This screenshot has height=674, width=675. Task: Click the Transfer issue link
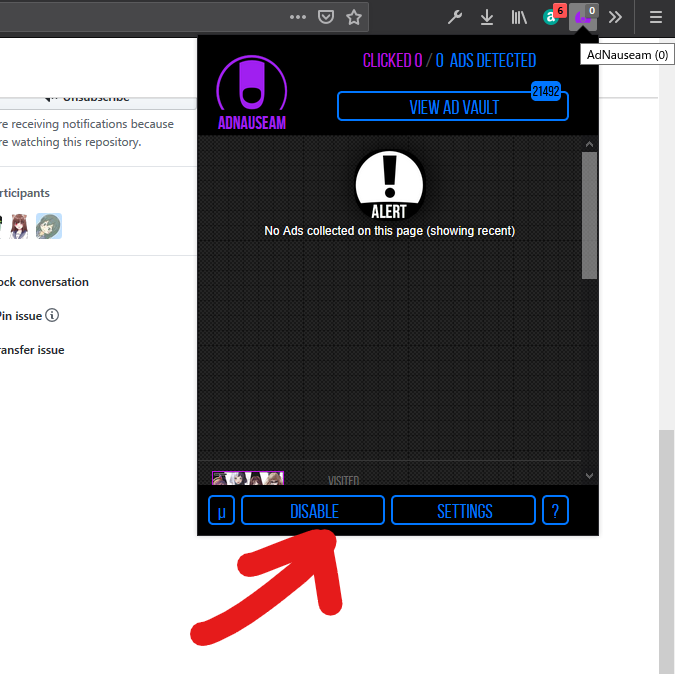point(32,350)
